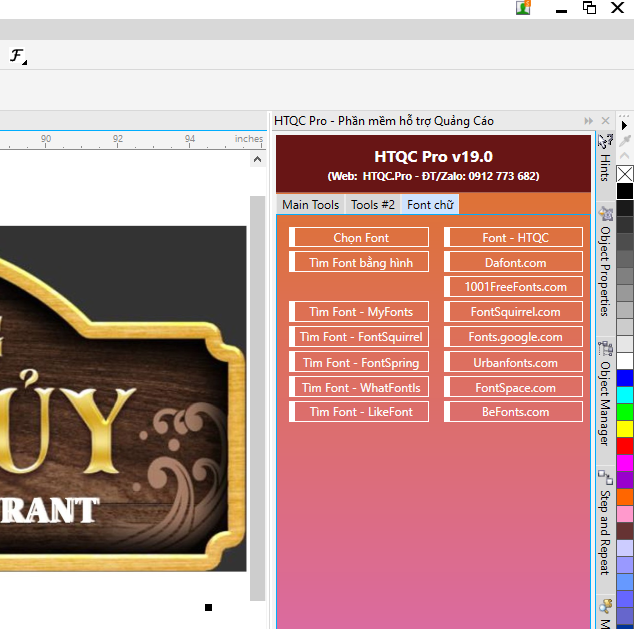Pick the white color swatch
The image size is (634, 629).
pyautogui.click(x=625, y=361)
